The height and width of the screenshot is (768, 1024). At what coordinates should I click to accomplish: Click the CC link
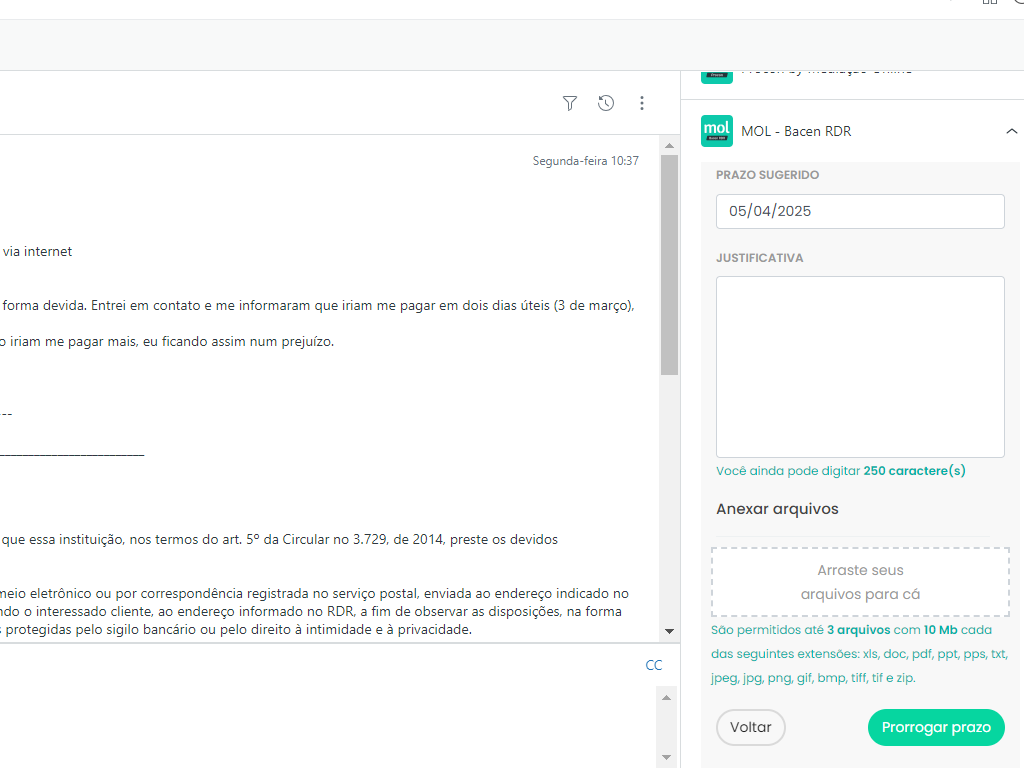pos(654,665)
